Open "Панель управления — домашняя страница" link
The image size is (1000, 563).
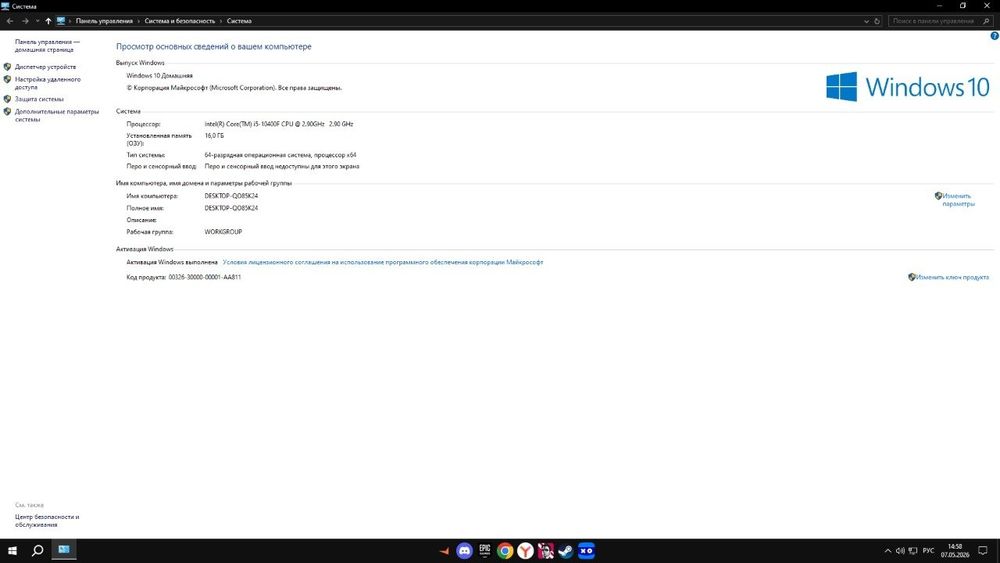tap(47, 45)
